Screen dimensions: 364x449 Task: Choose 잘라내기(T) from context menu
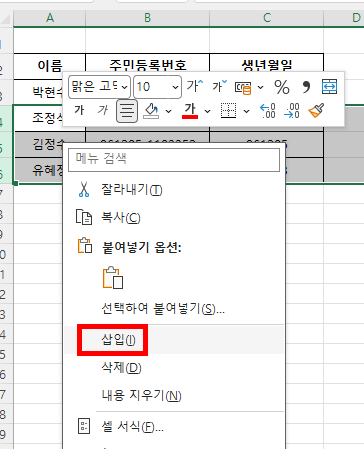point(174,190)
